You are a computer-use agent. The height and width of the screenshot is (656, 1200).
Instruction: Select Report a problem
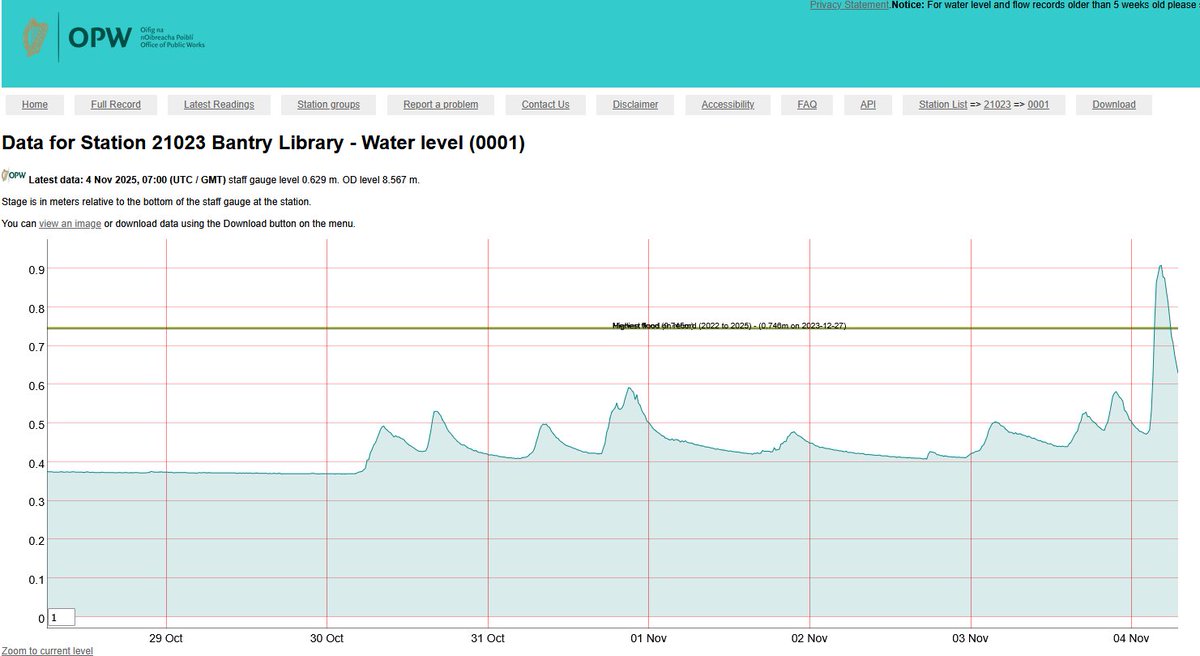441,104
